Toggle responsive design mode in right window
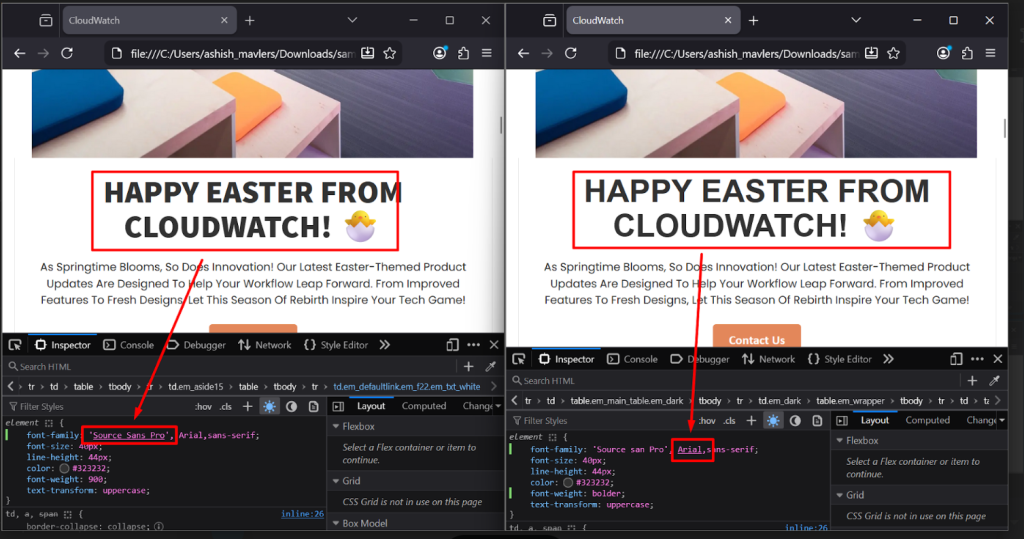Viewport: 1024px width, 539px height. pos(956,359)
